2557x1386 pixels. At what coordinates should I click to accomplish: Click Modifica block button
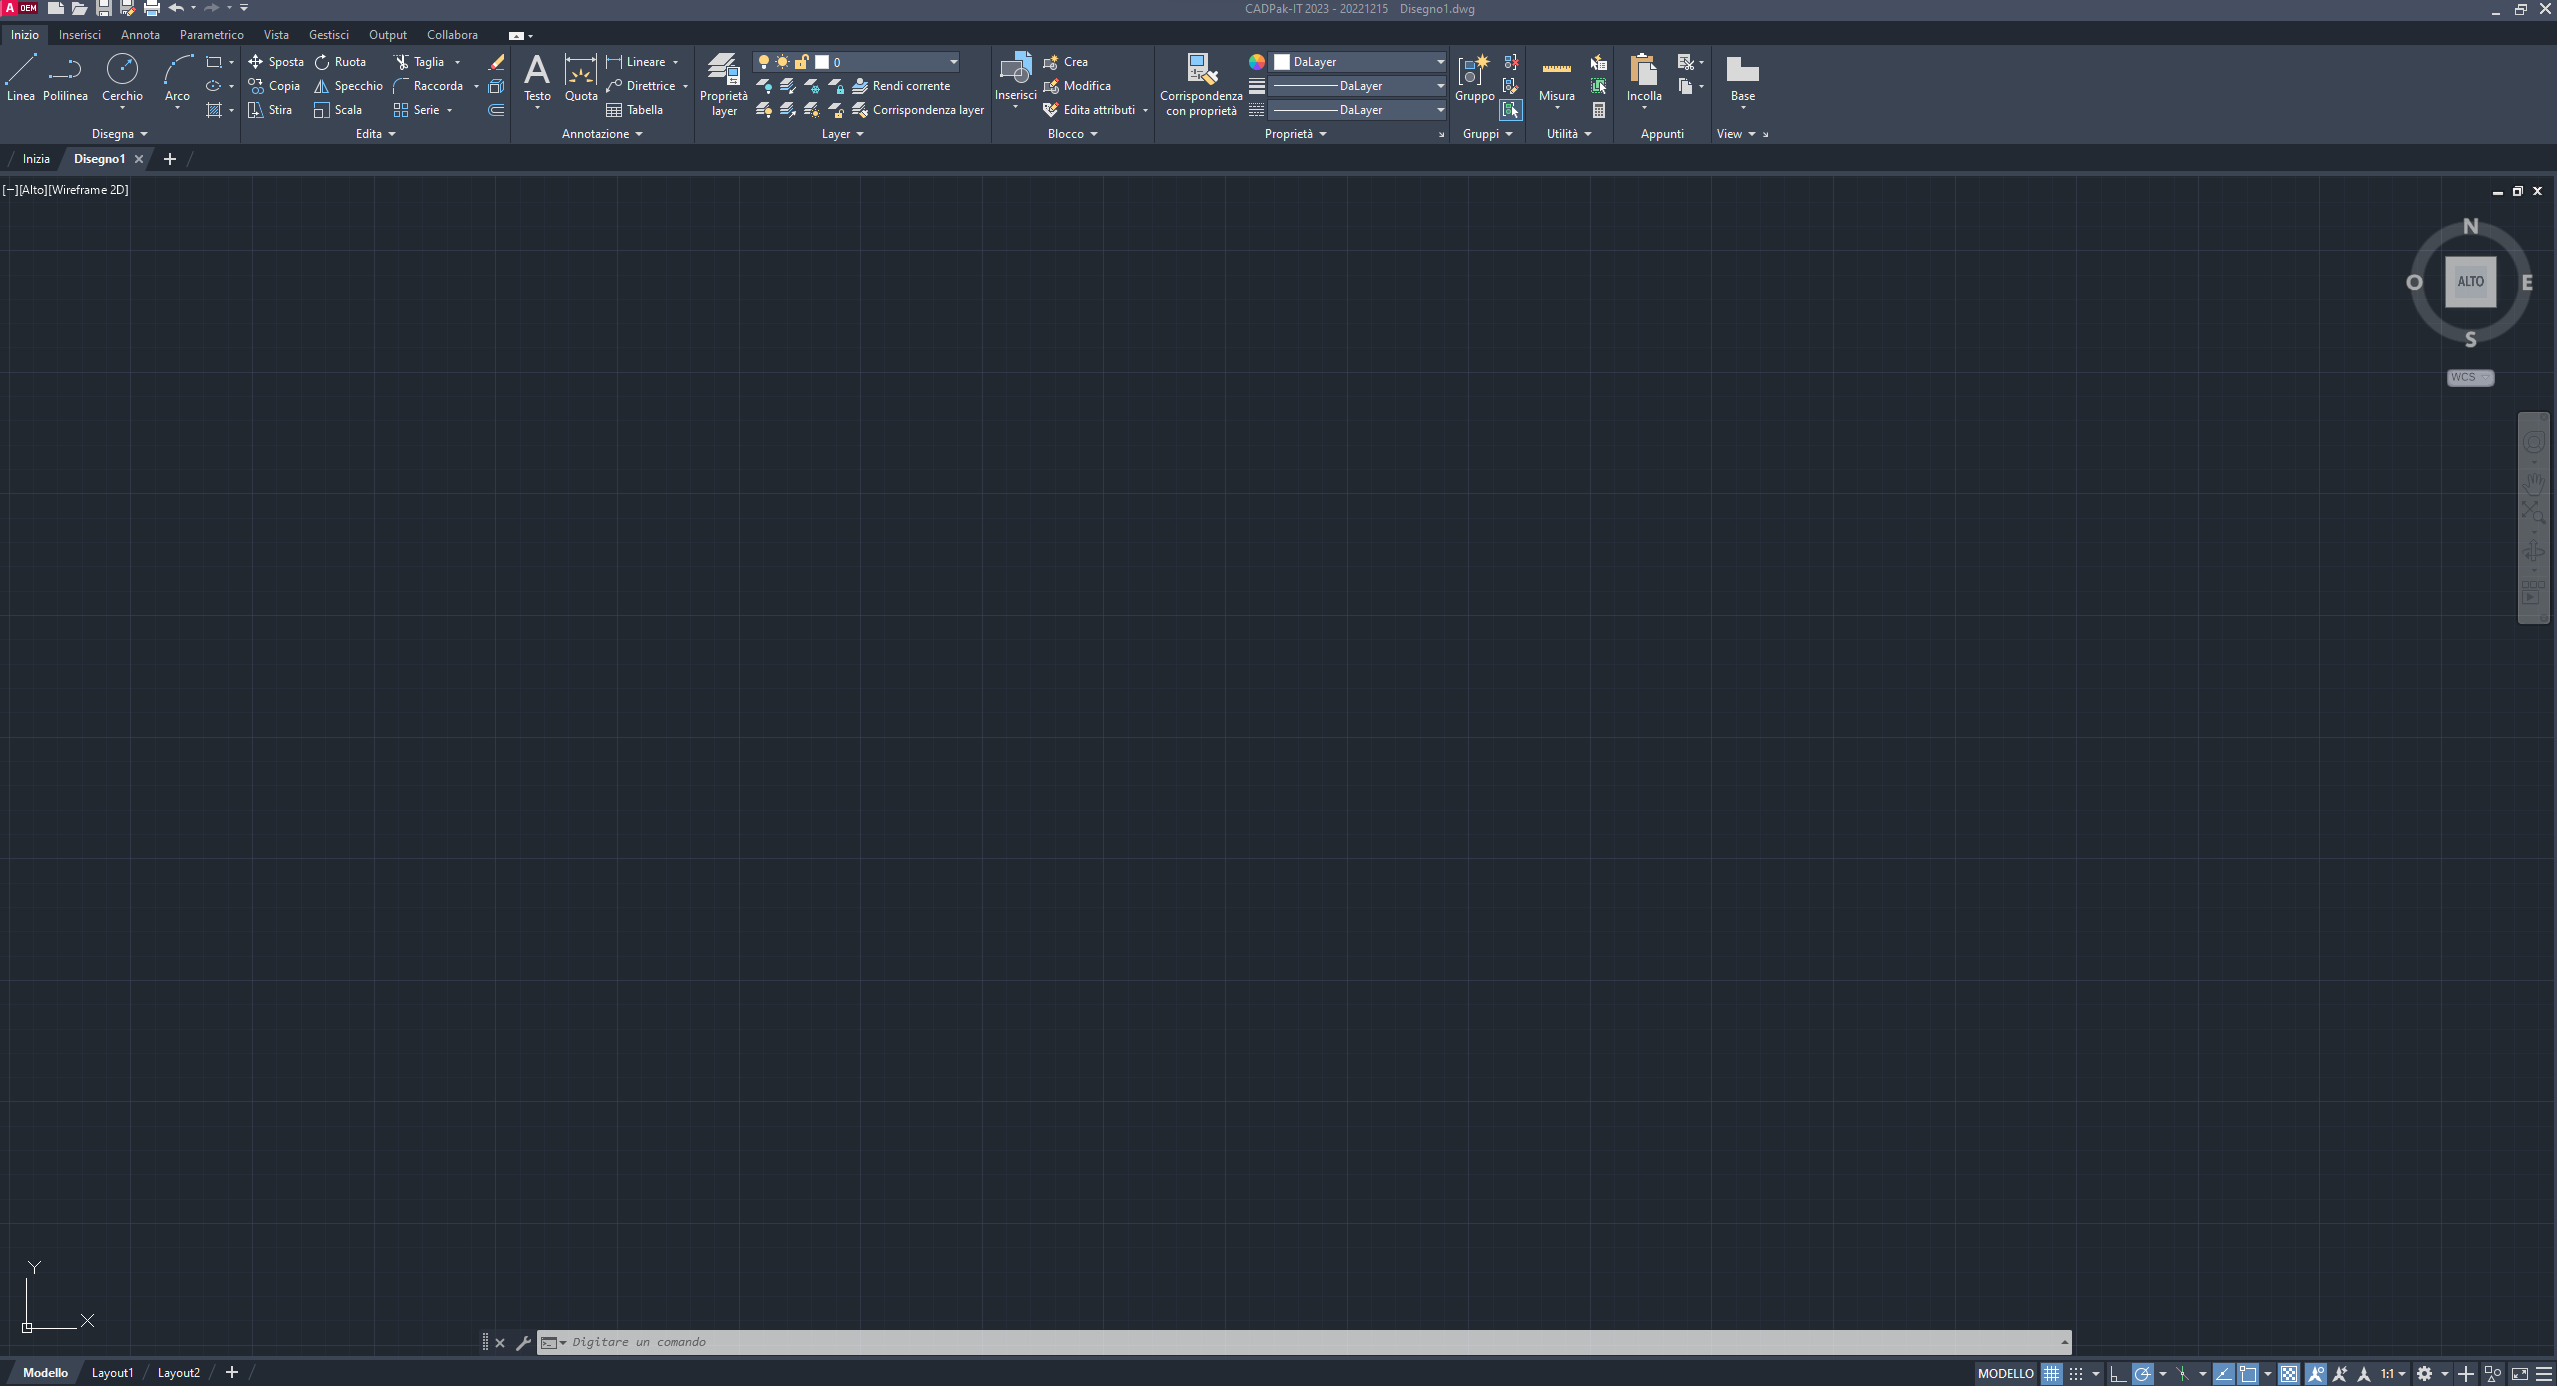click(1077, 86)
